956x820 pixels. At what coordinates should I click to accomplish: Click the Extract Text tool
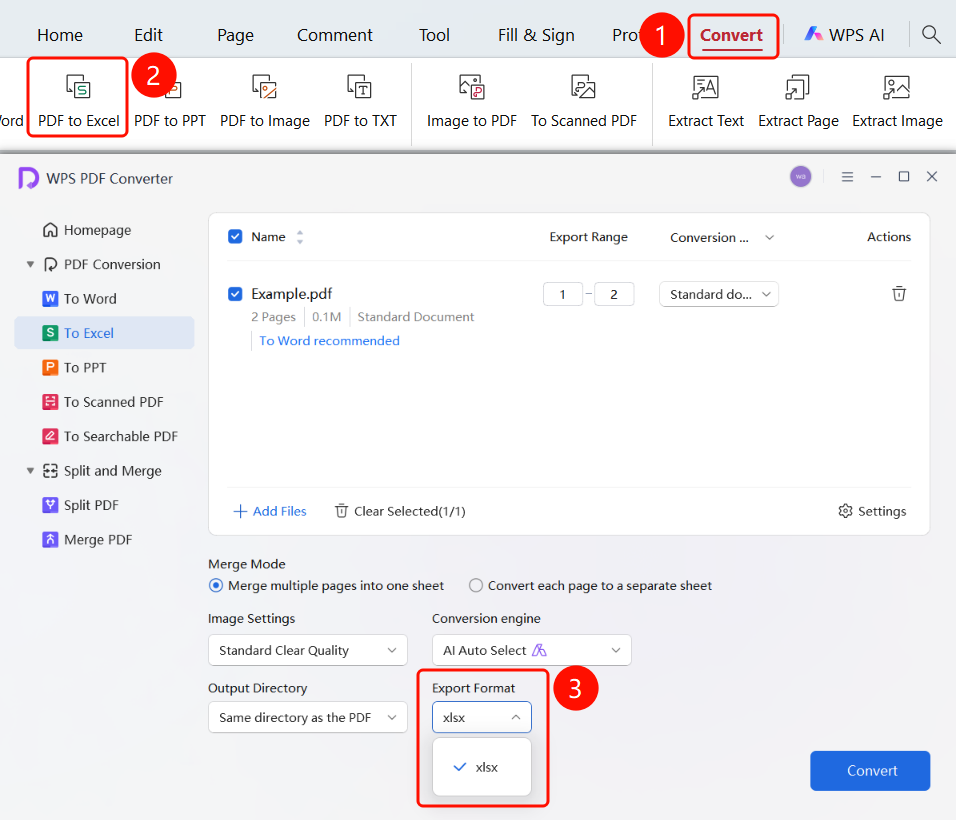coord(705,101)
